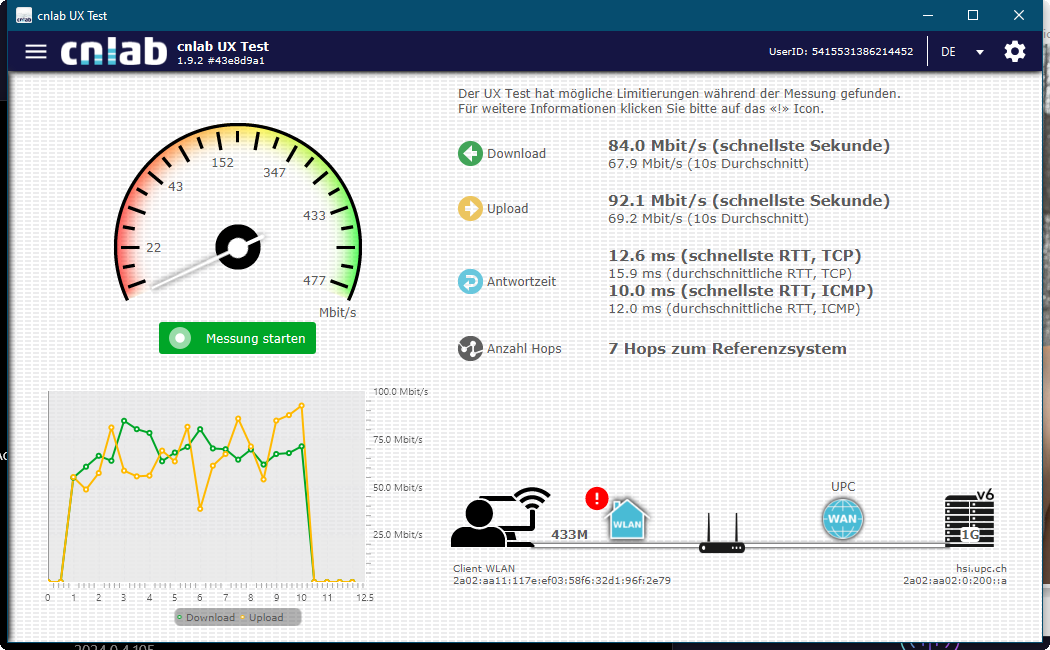Click the speedometer gauge needle hub

coord(239,247)
